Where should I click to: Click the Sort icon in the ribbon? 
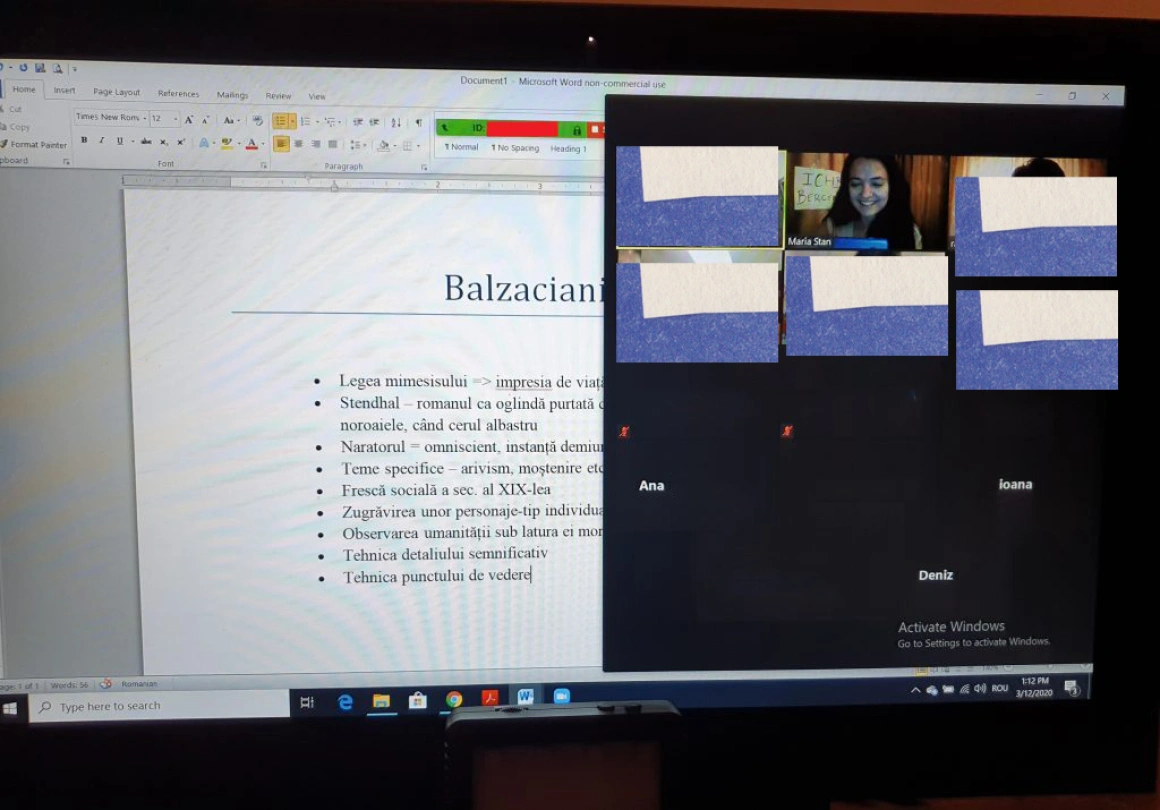pyautogui.click(x=396, y=122)
